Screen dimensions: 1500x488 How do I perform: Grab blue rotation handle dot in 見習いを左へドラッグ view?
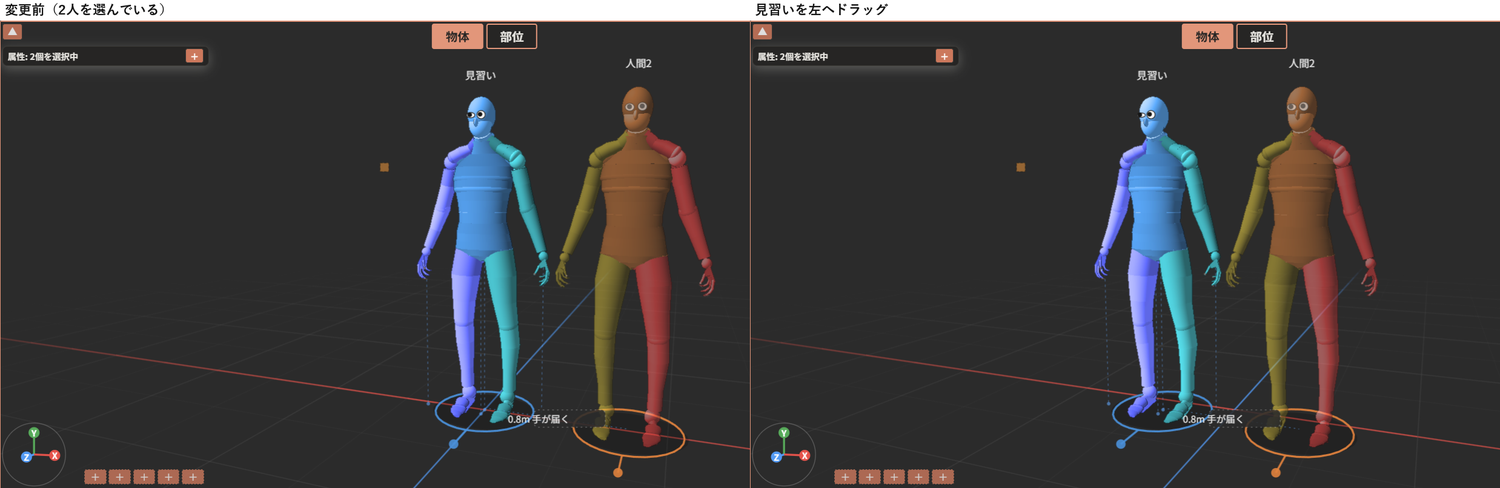pos(1121,443)
